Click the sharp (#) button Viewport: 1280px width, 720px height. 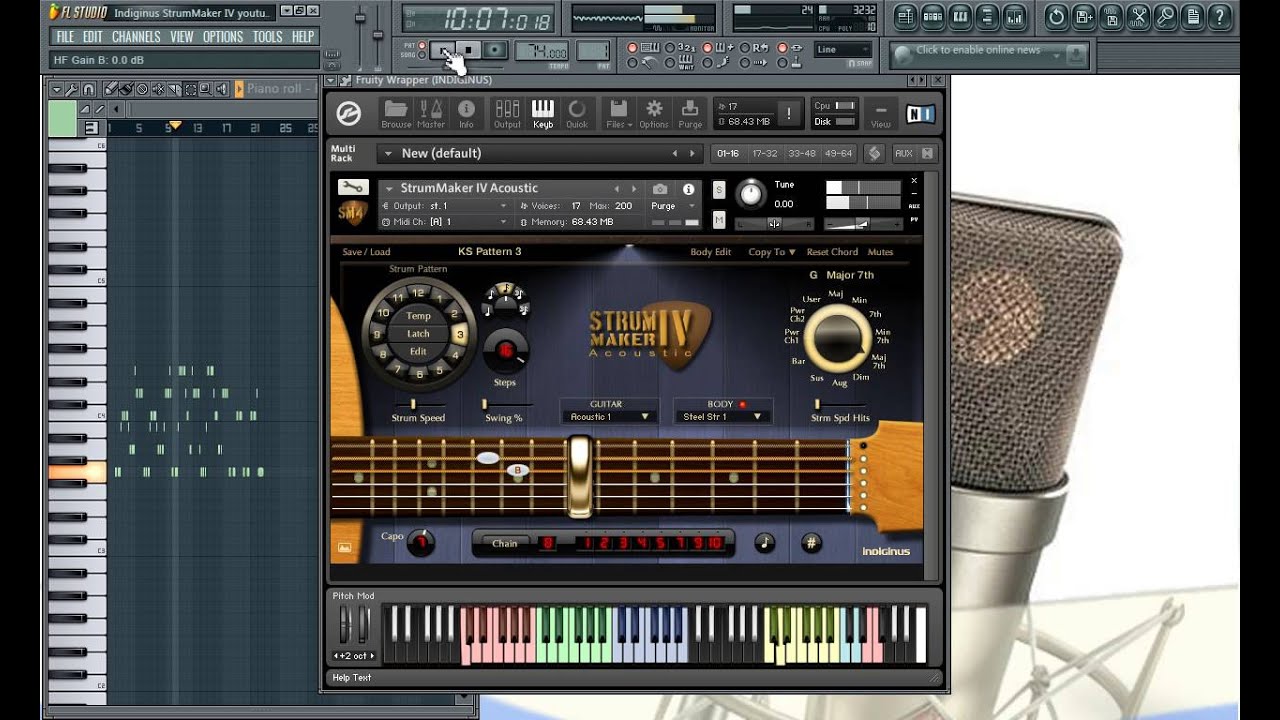811,543
